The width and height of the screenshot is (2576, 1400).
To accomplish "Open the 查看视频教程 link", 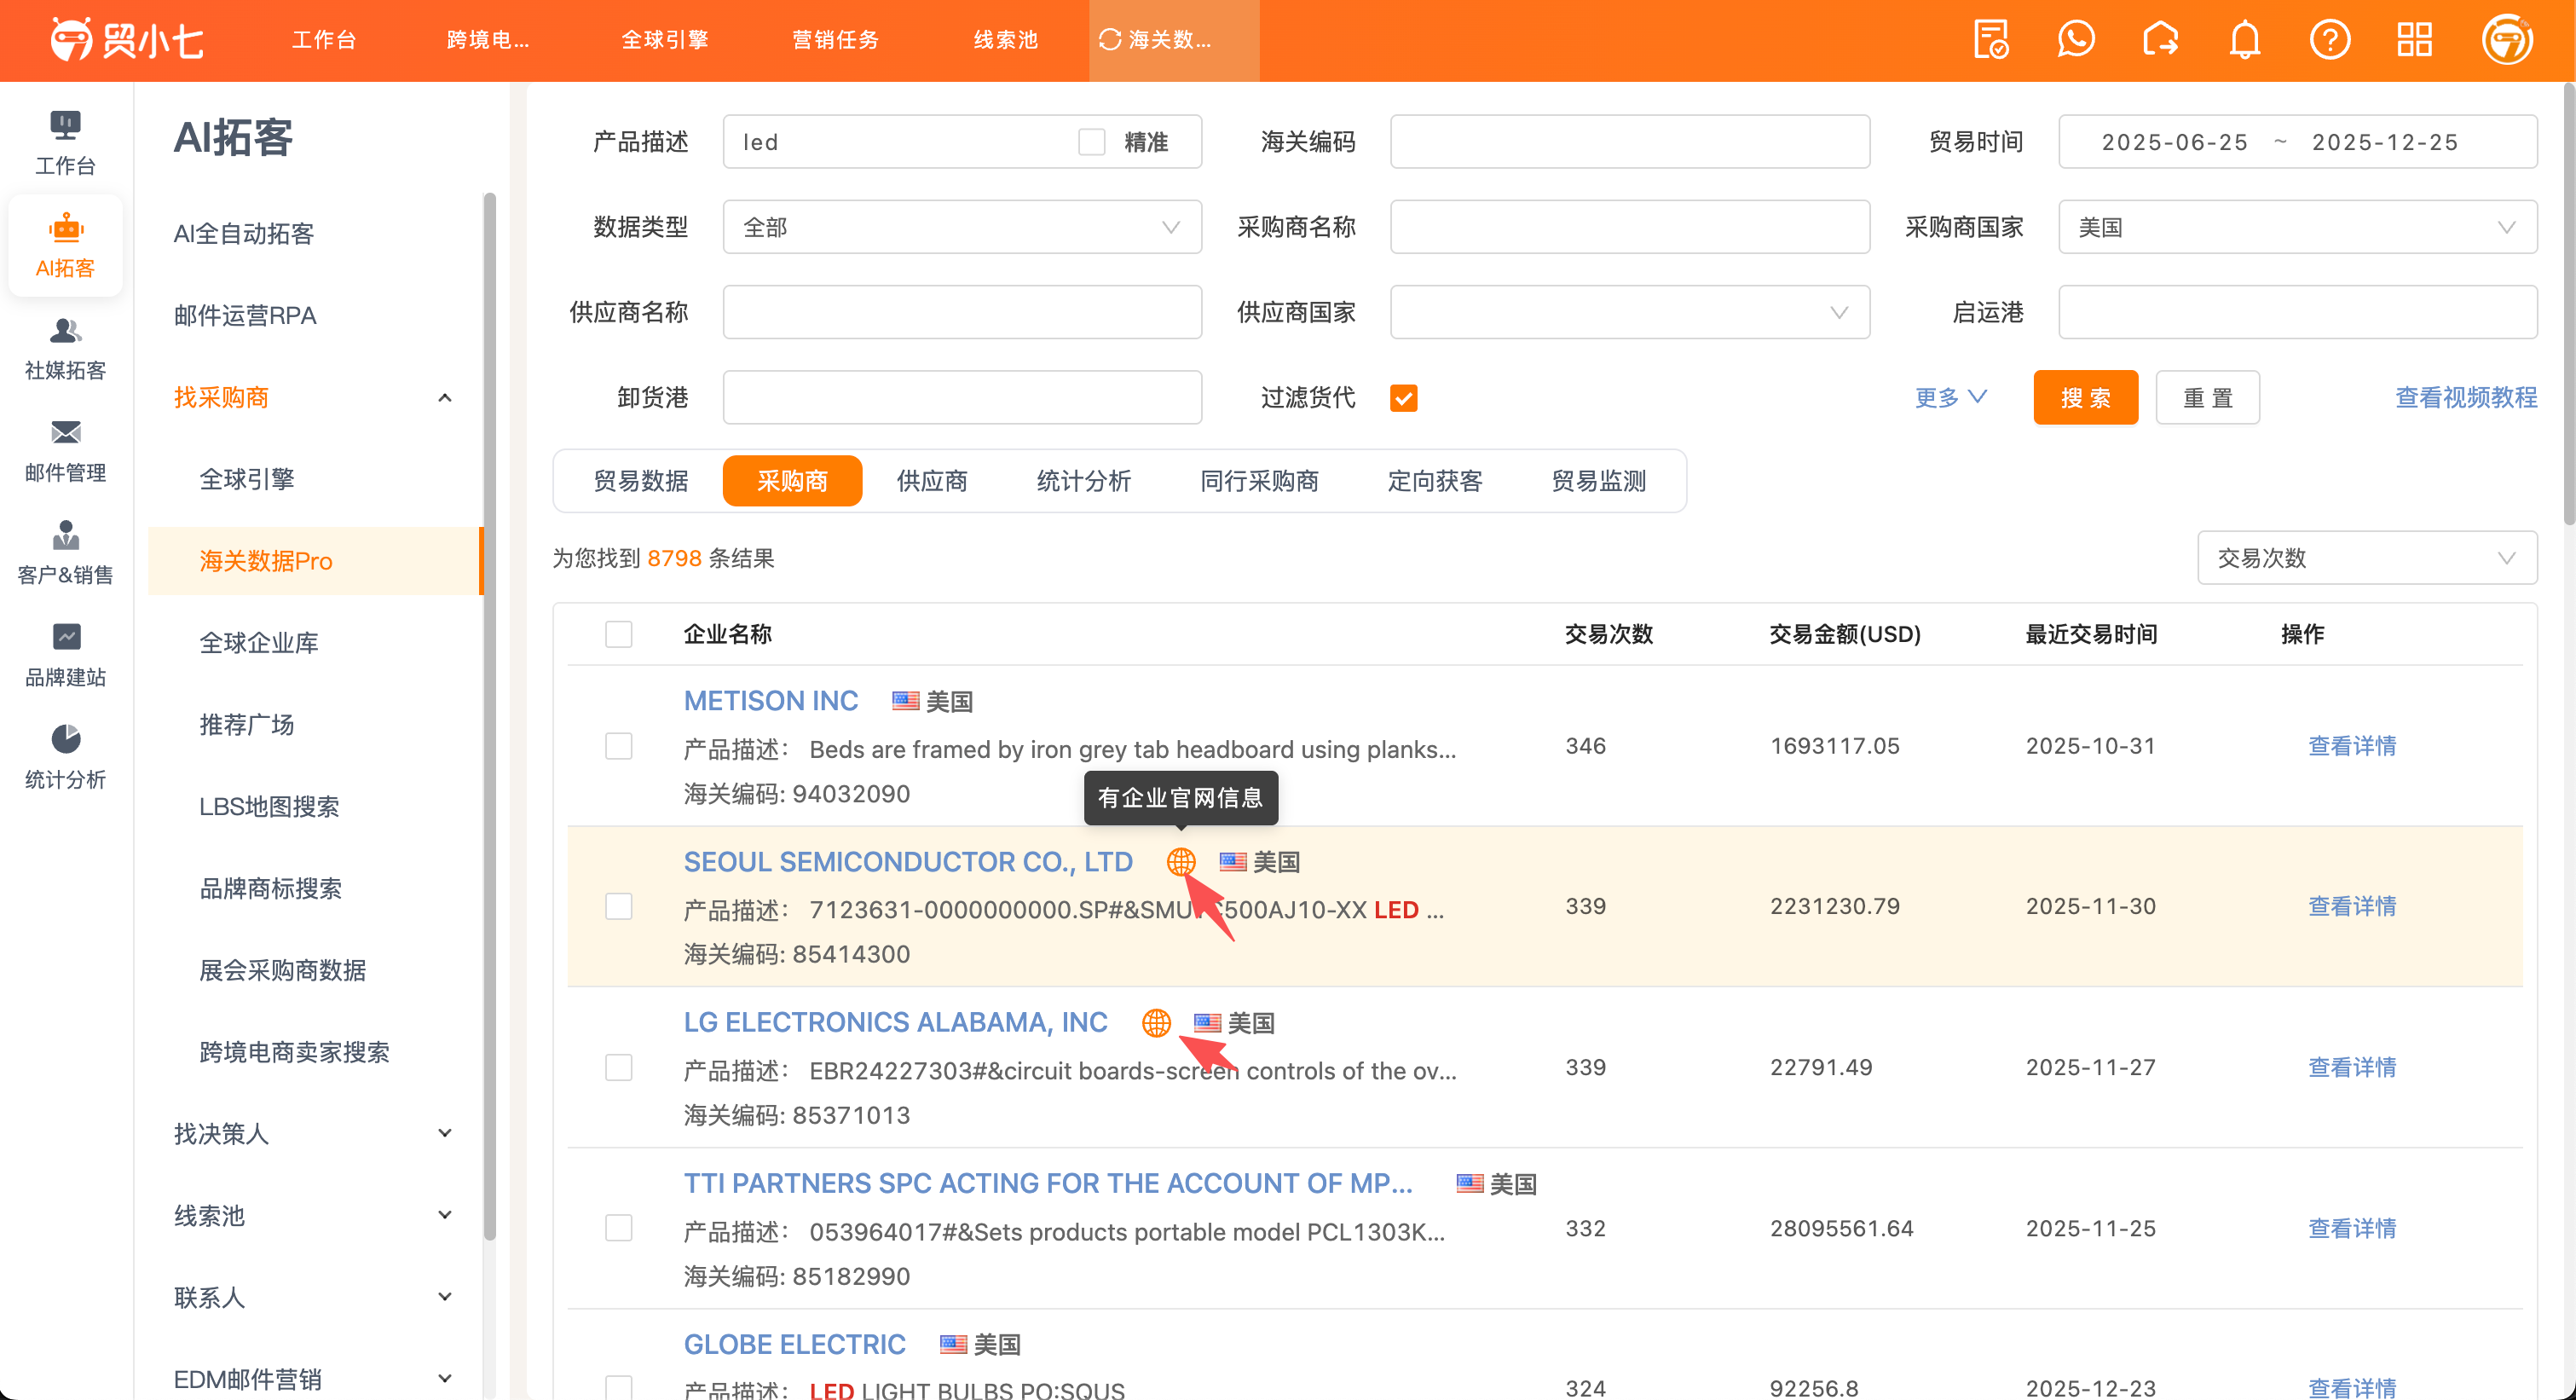I will tap(2466, 398).
